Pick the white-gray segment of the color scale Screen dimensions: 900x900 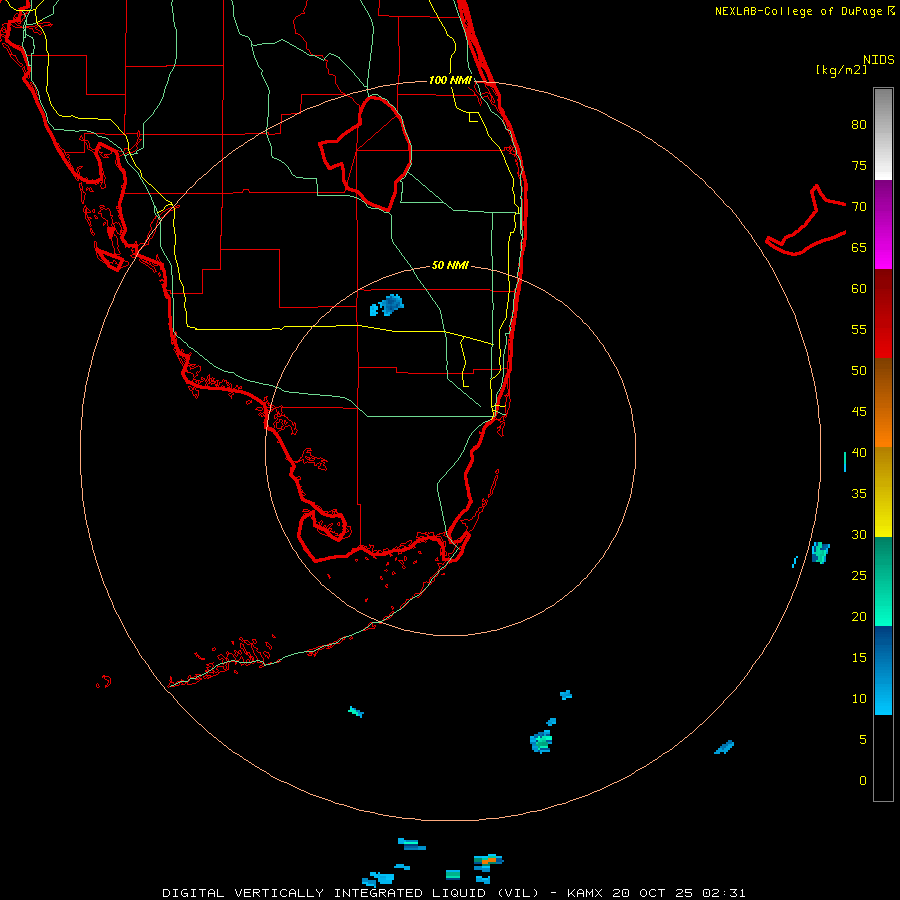point(883,134)
